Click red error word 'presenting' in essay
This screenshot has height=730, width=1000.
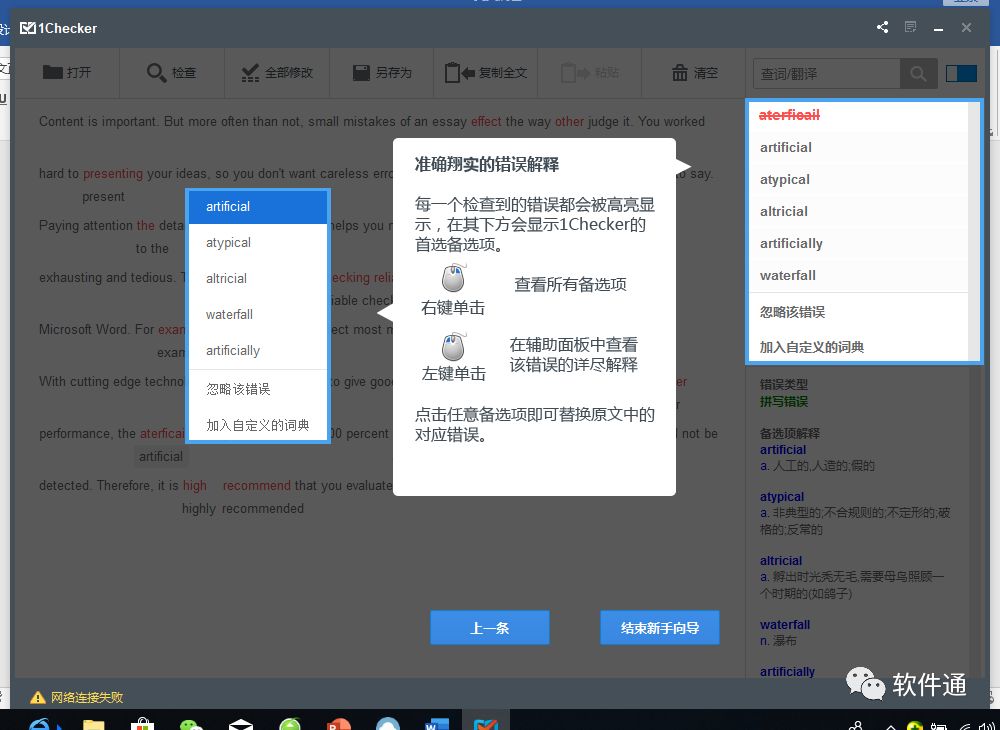(x=113, y=173)
